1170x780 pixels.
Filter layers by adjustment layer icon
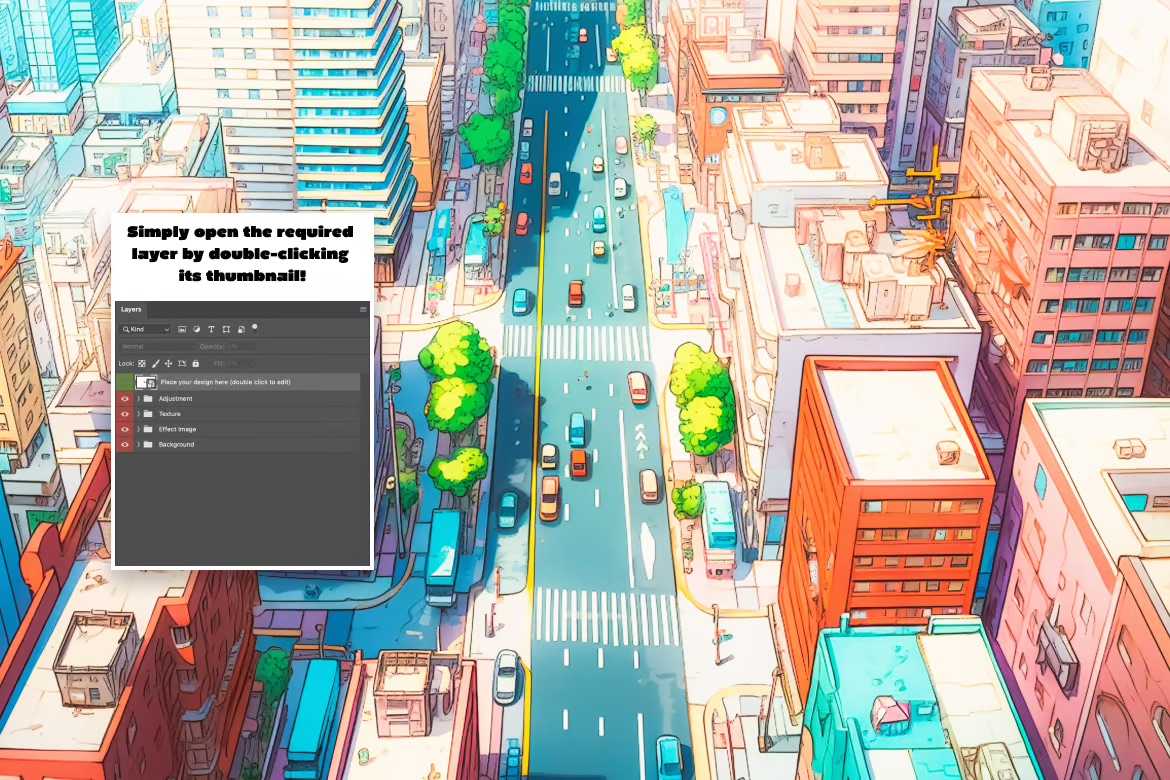pyautogui.click(x=196, y=329)
